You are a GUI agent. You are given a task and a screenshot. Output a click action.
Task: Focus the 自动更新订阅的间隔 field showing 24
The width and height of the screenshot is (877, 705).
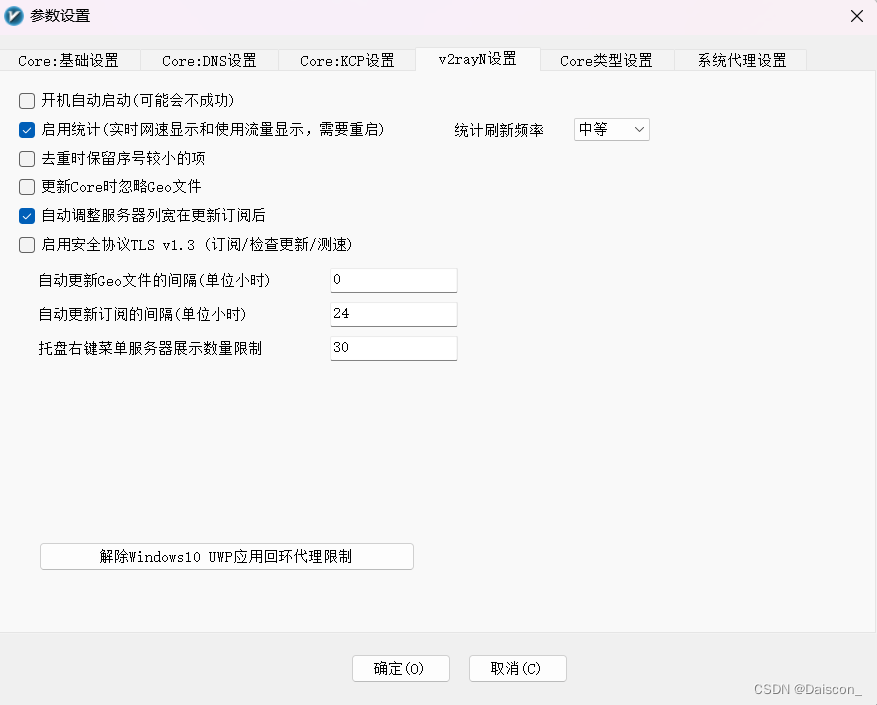coord(394,314)
